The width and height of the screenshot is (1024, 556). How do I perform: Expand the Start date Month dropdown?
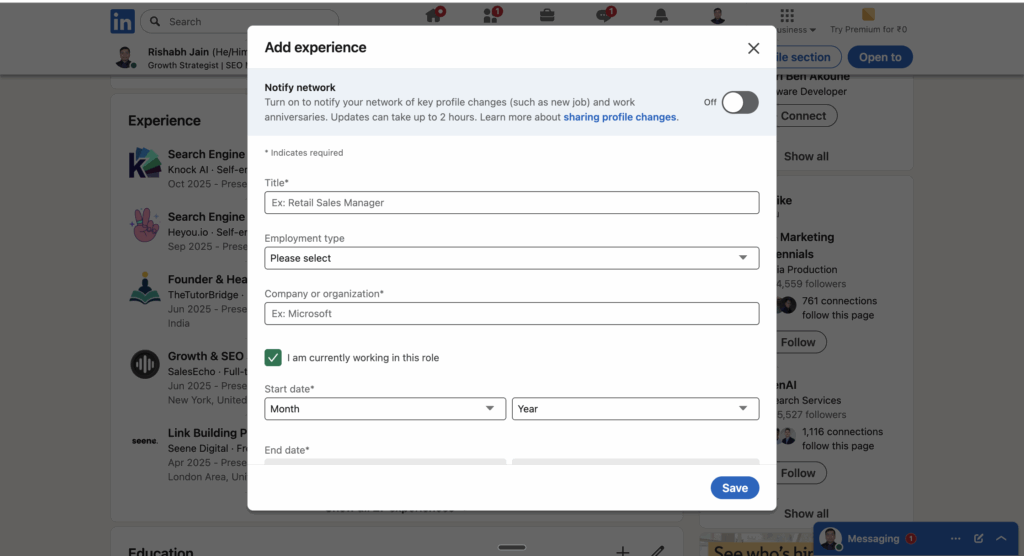point(385,409)
